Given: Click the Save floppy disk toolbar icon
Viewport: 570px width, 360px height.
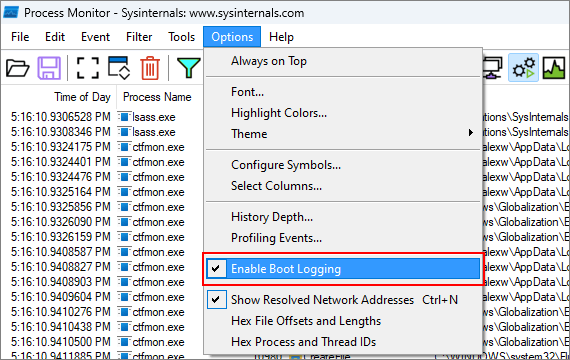Looking at the screenshot, I should [x=49, y=68].
